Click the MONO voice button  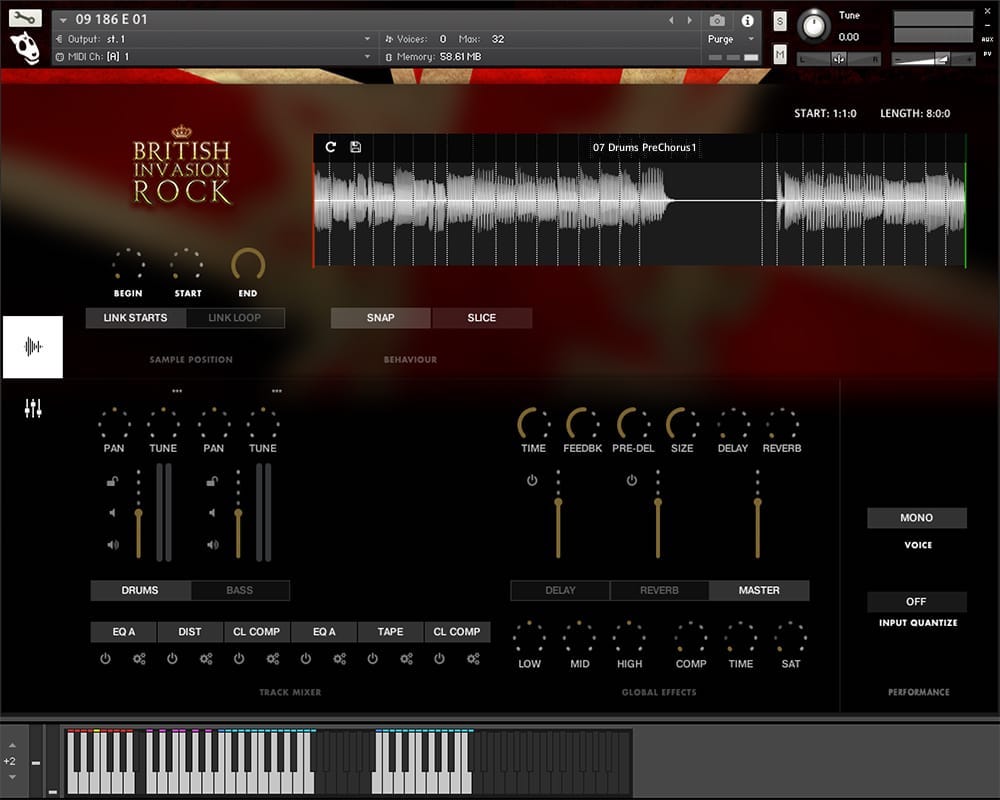(916, 518)
